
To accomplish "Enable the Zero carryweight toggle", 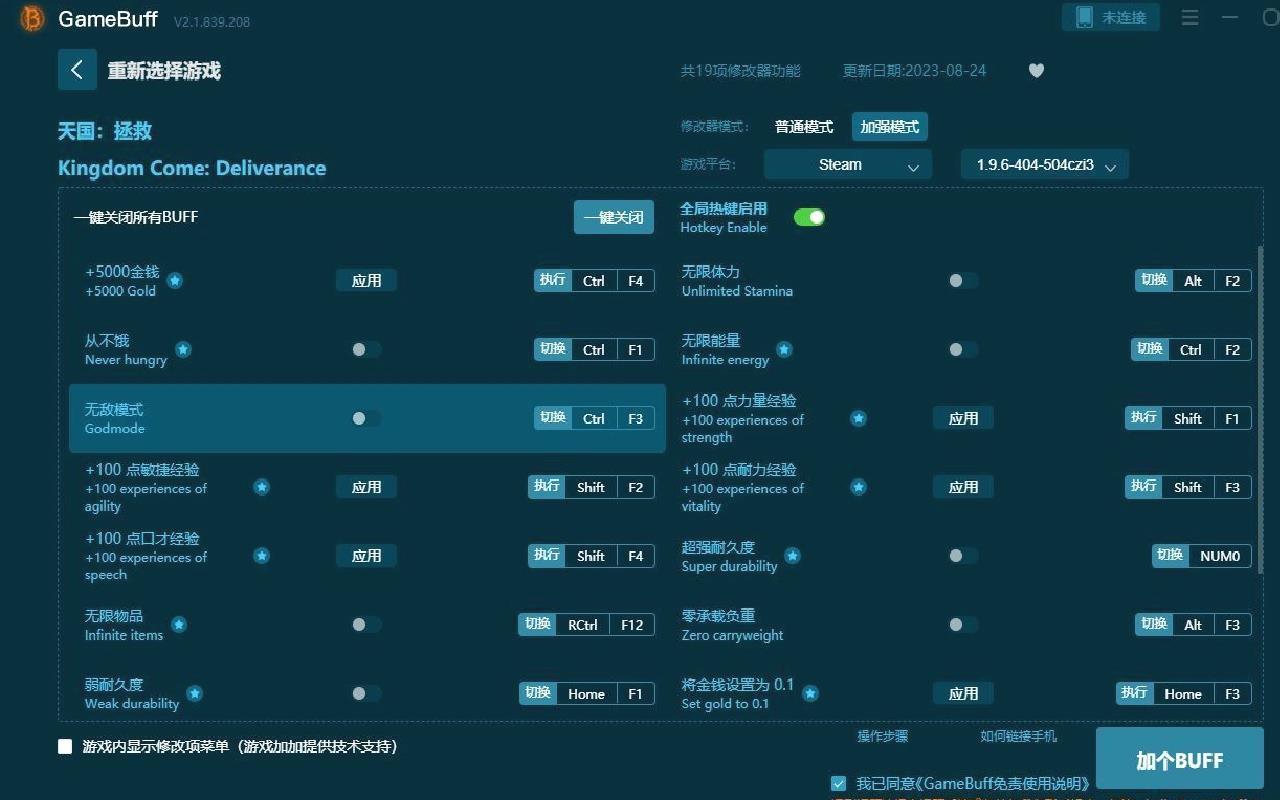I will [963, 624].
